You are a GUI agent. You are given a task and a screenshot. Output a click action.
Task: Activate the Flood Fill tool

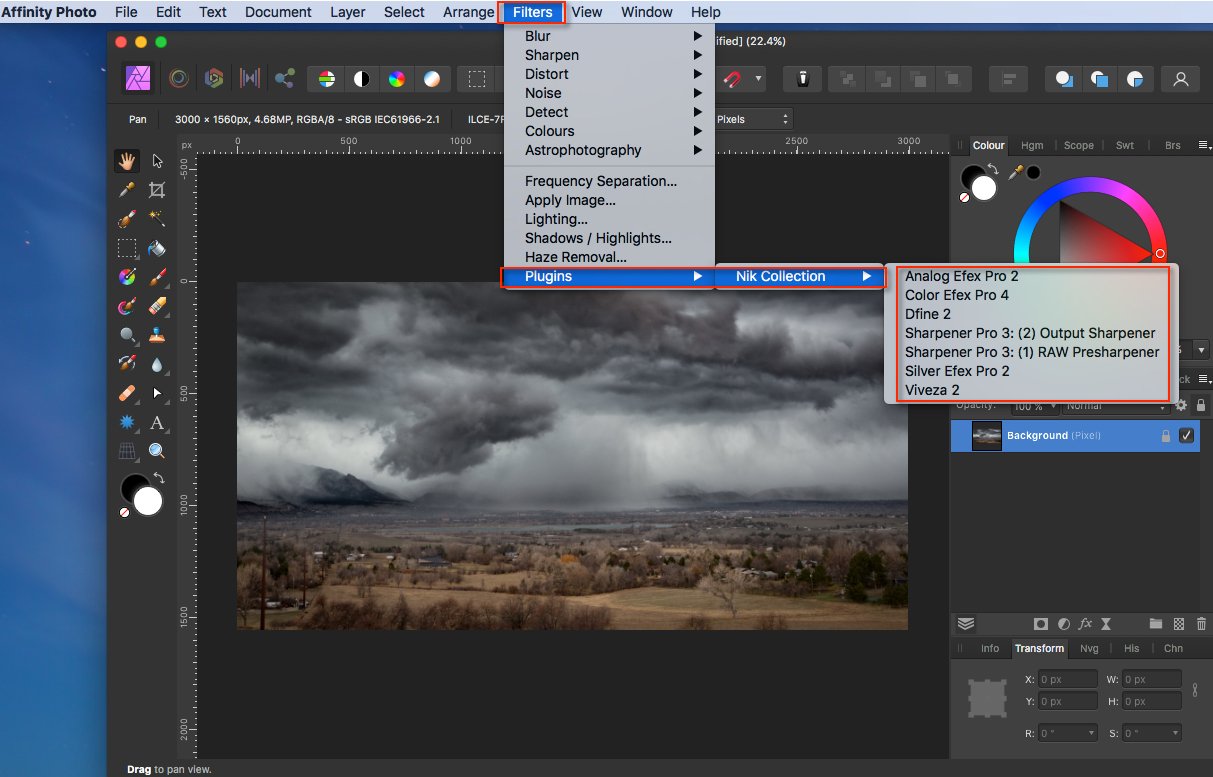point(157,248)
